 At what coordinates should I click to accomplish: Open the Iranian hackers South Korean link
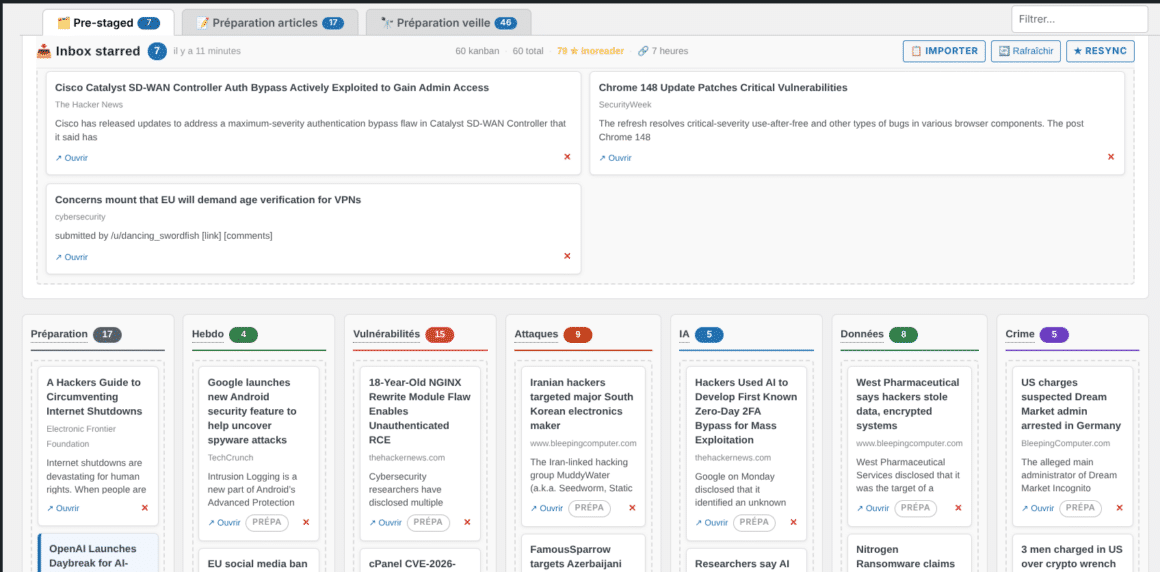click(x=547, y=508)
